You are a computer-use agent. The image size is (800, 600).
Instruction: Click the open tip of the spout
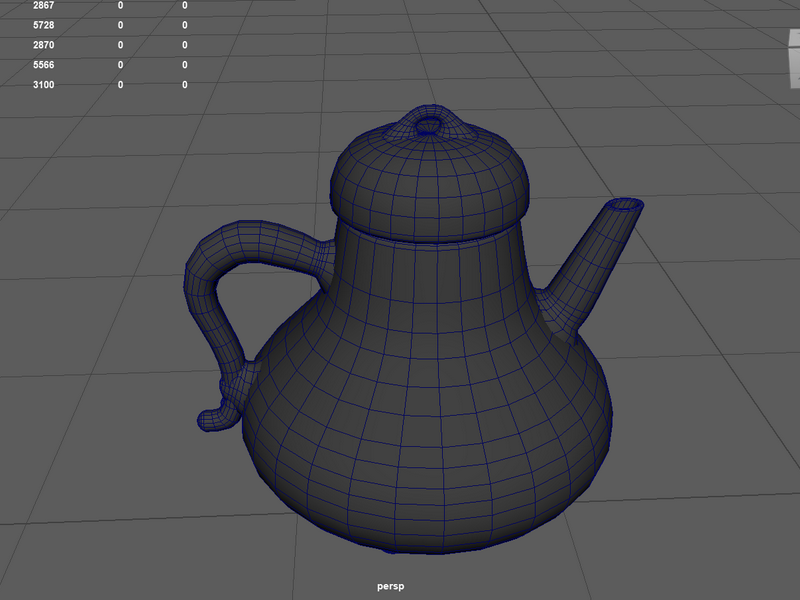click(626, 205)
